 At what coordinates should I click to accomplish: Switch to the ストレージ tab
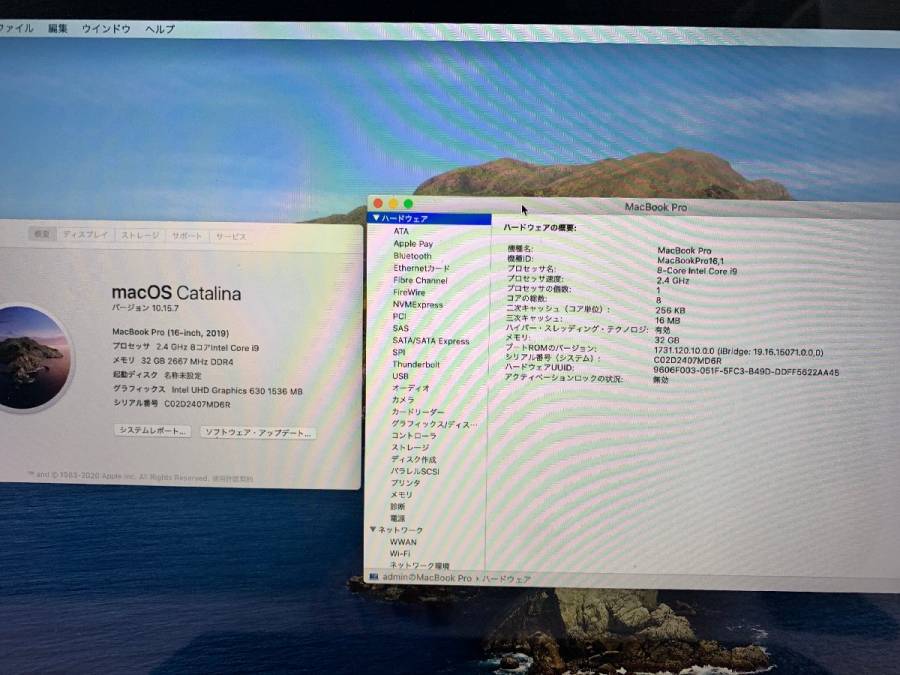pos(140,235)
